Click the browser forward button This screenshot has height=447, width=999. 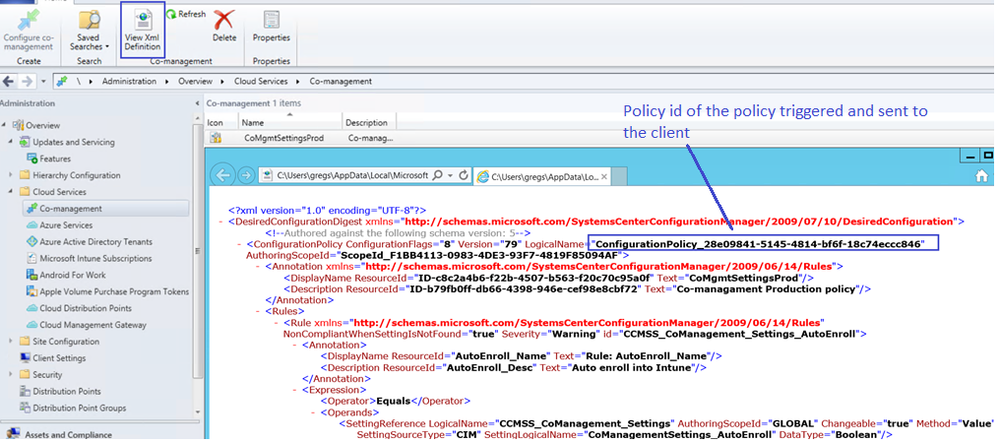tap(245, 175)
